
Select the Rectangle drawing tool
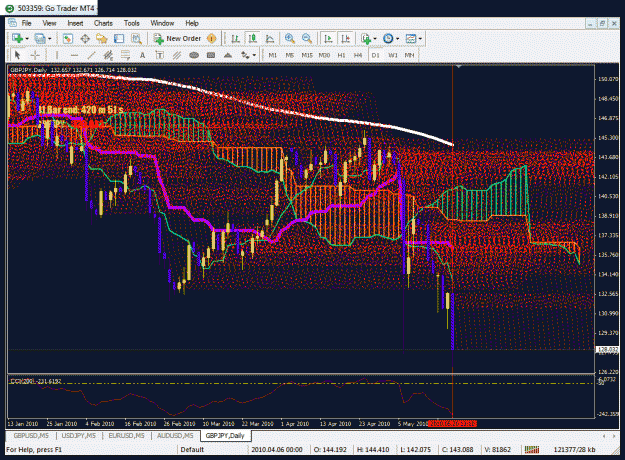211,55
